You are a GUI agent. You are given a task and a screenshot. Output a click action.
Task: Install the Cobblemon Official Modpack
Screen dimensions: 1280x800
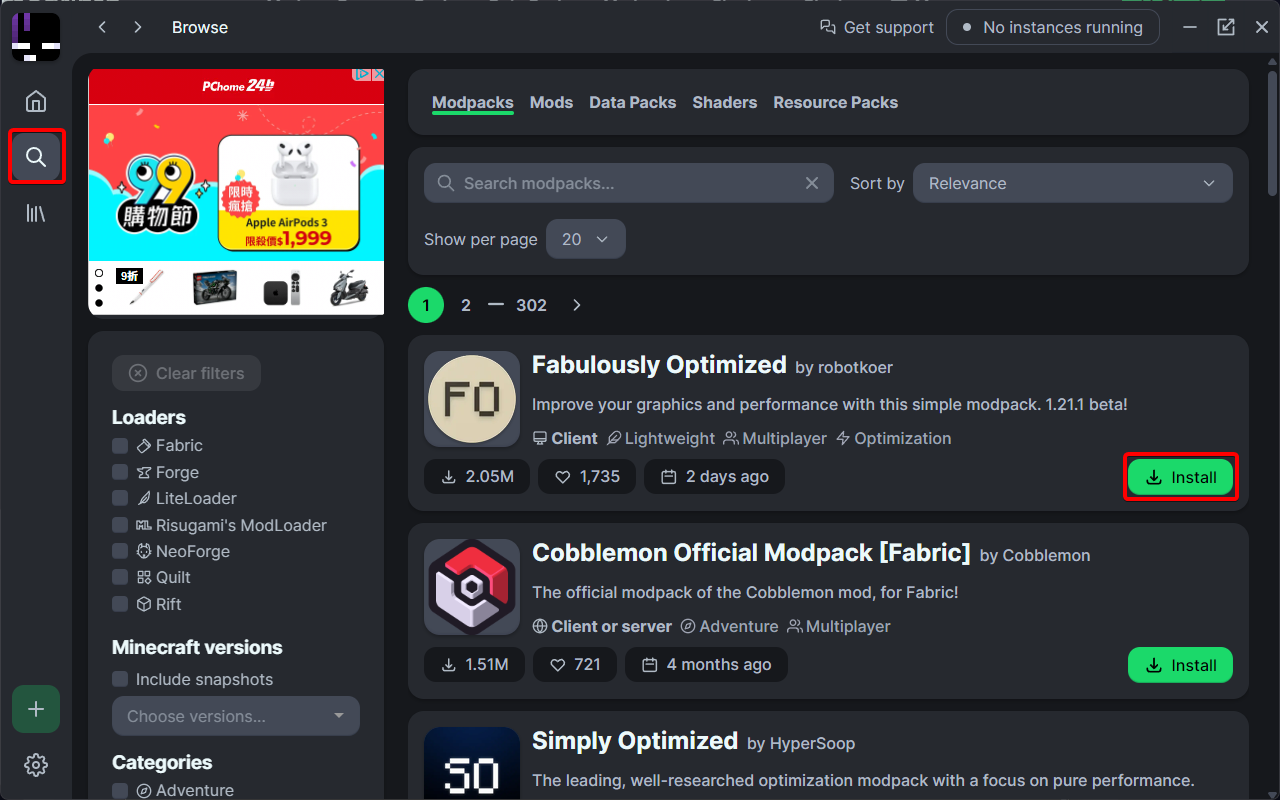[x=1180, y=665]
